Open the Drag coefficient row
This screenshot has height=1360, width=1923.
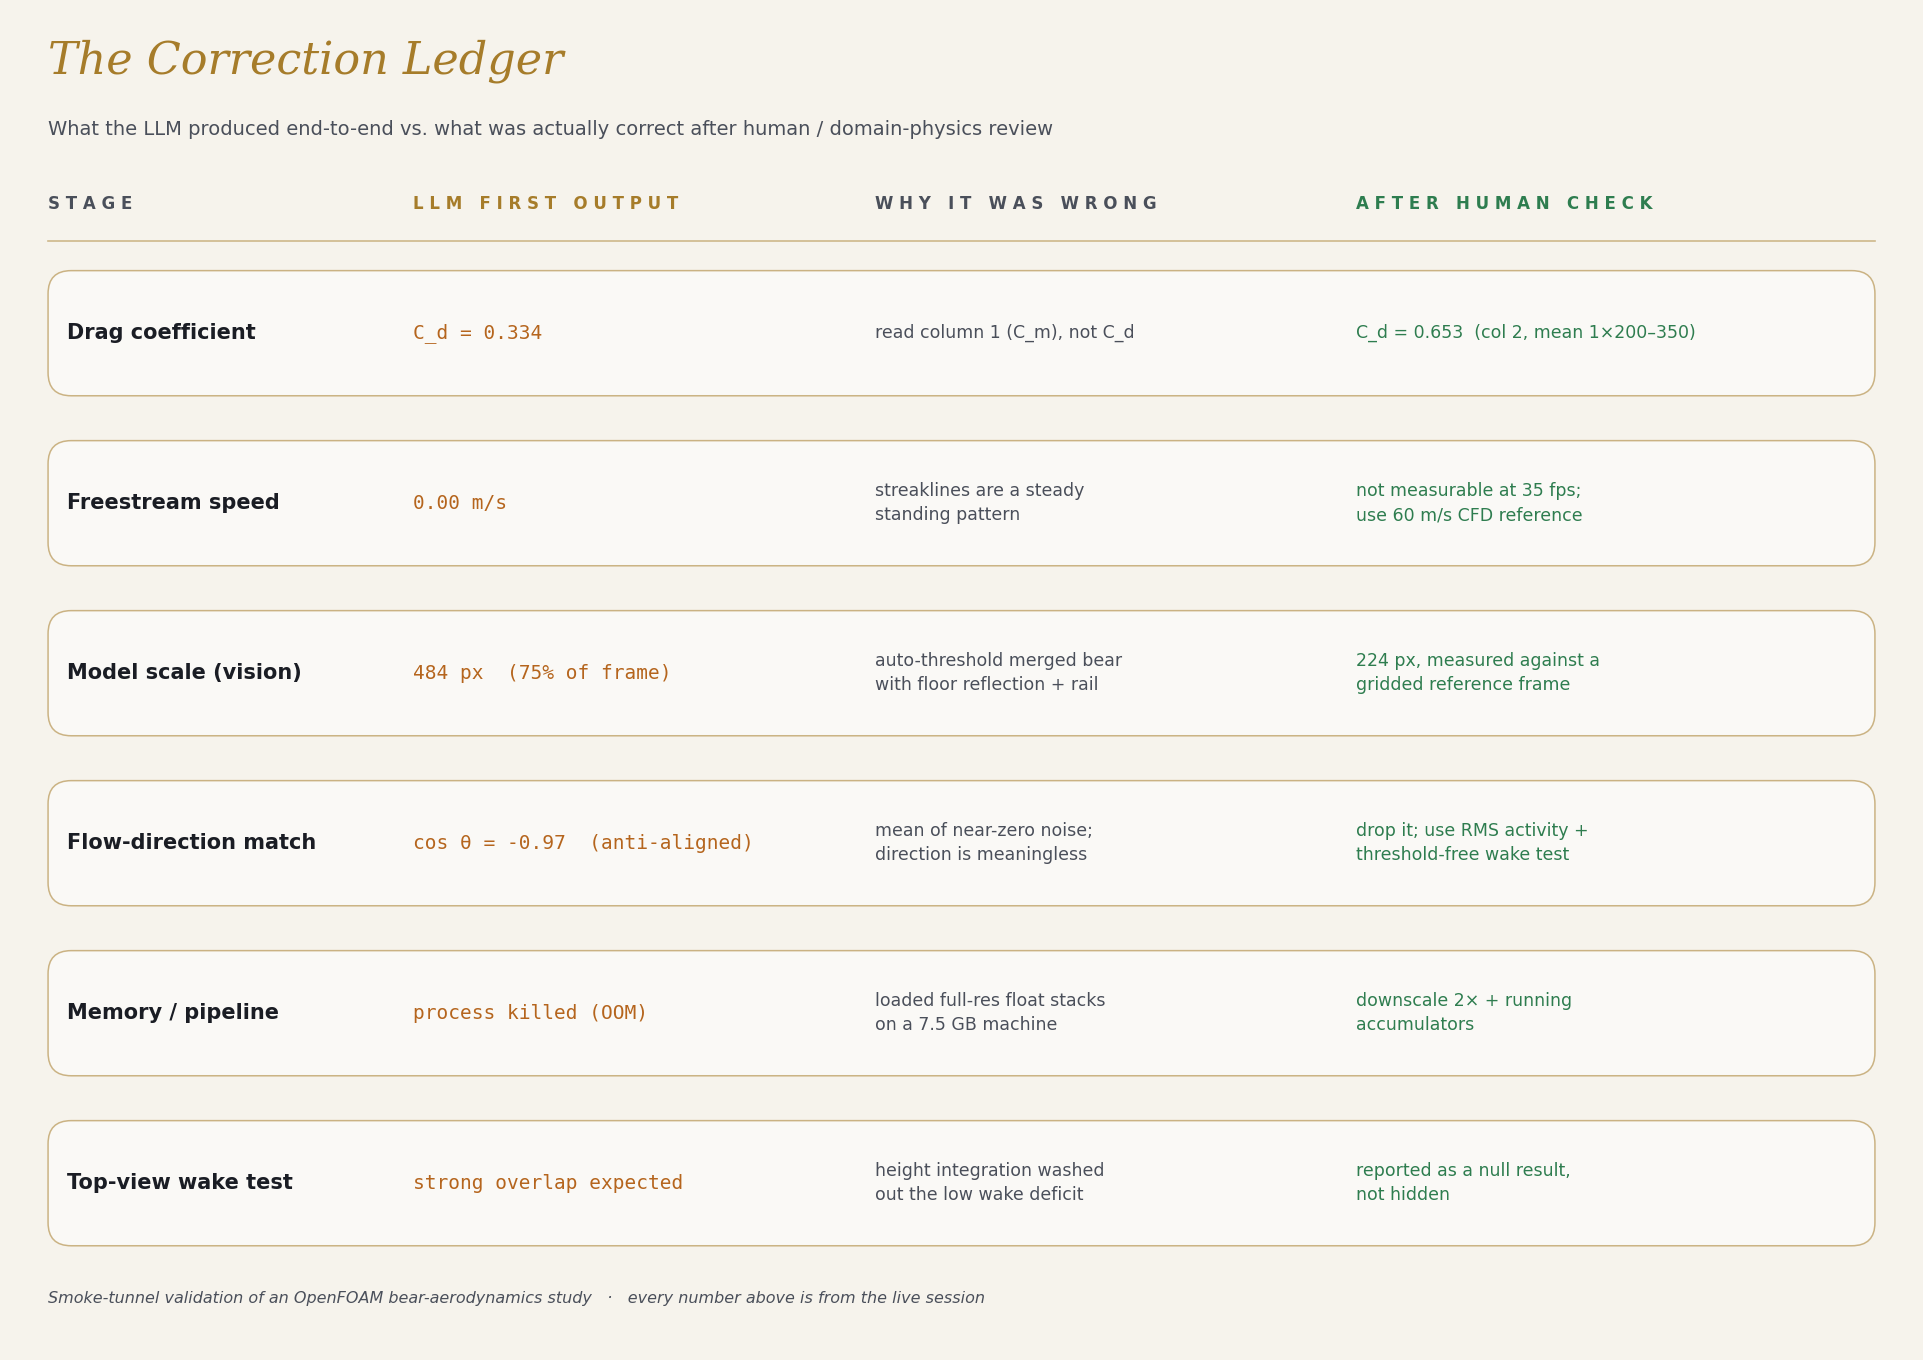point(961,333)
